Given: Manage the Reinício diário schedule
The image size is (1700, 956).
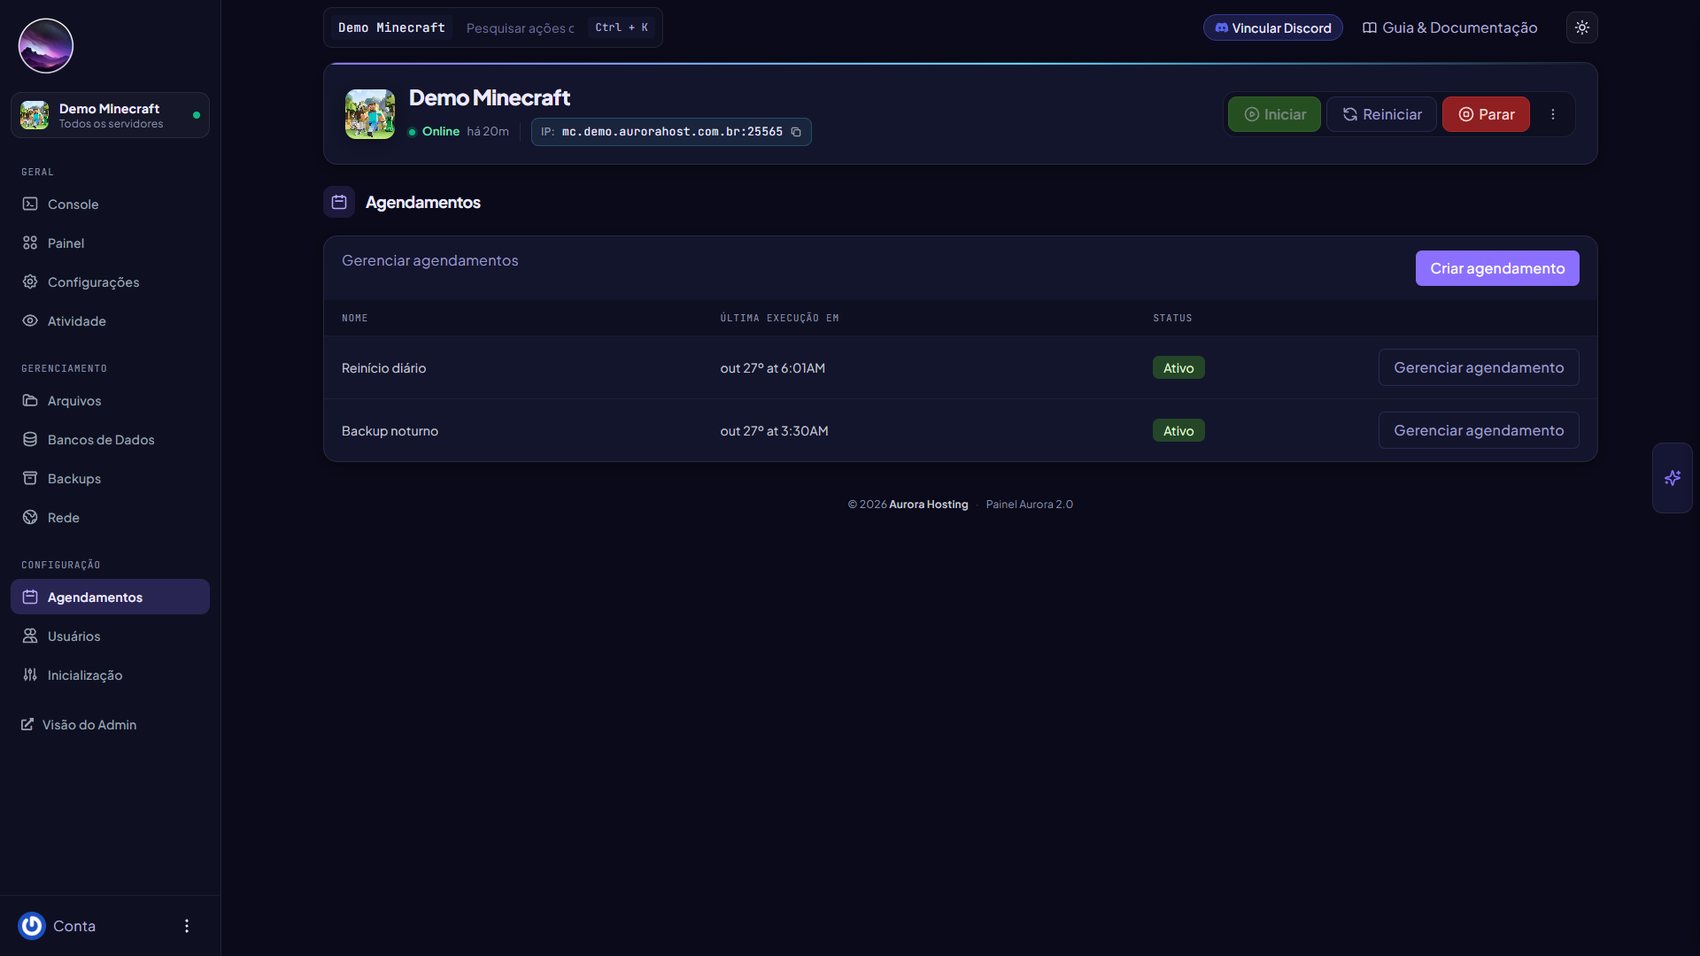Looking at the screenshot, I should (1478, 368).
